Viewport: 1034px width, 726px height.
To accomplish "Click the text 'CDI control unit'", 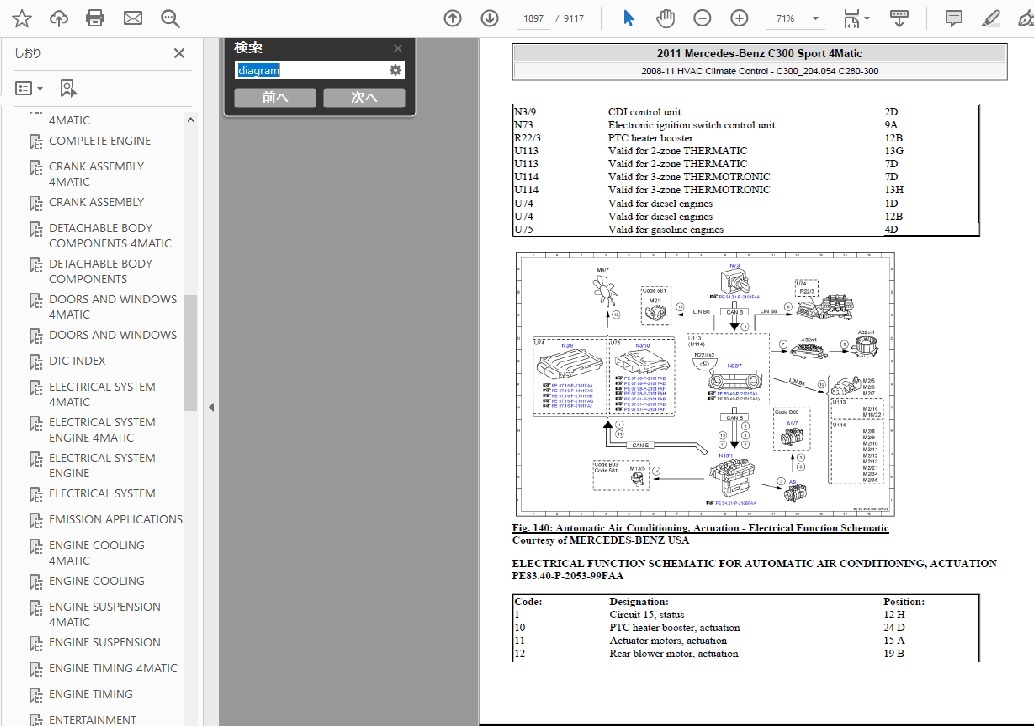I will [644, 111].
